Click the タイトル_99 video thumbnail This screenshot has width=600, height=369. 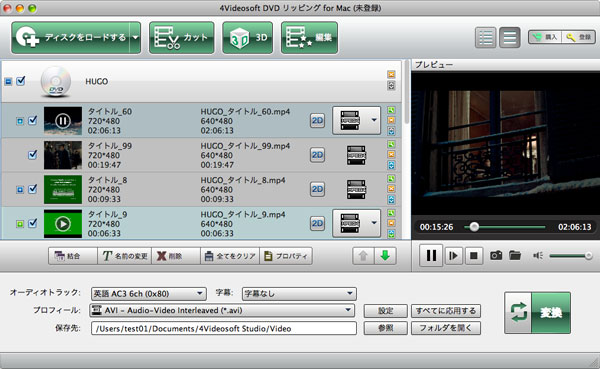pyautogui.click(x=63, y=155)
